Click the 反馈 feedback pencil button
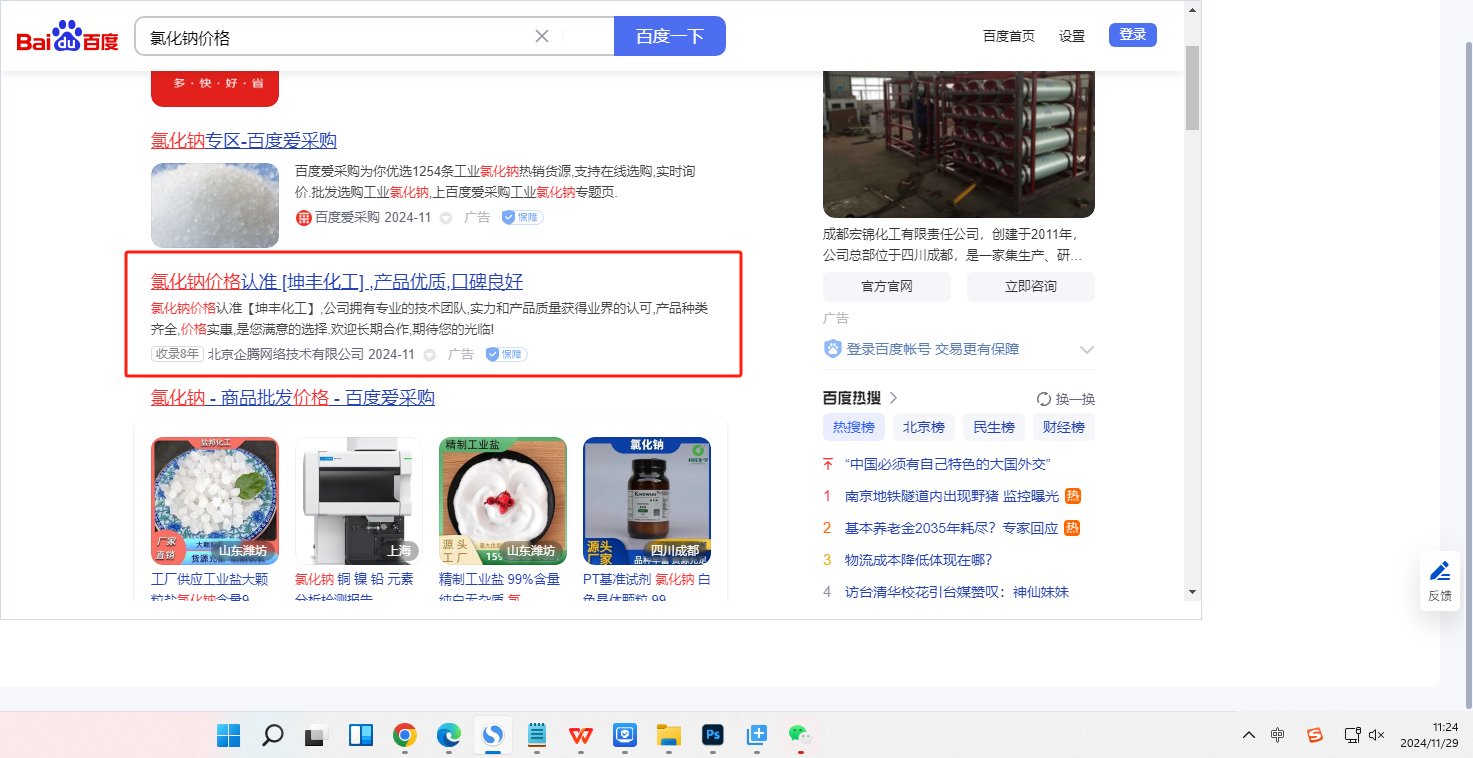Screen dimensions: 1473x758 tap(1440, 580)
